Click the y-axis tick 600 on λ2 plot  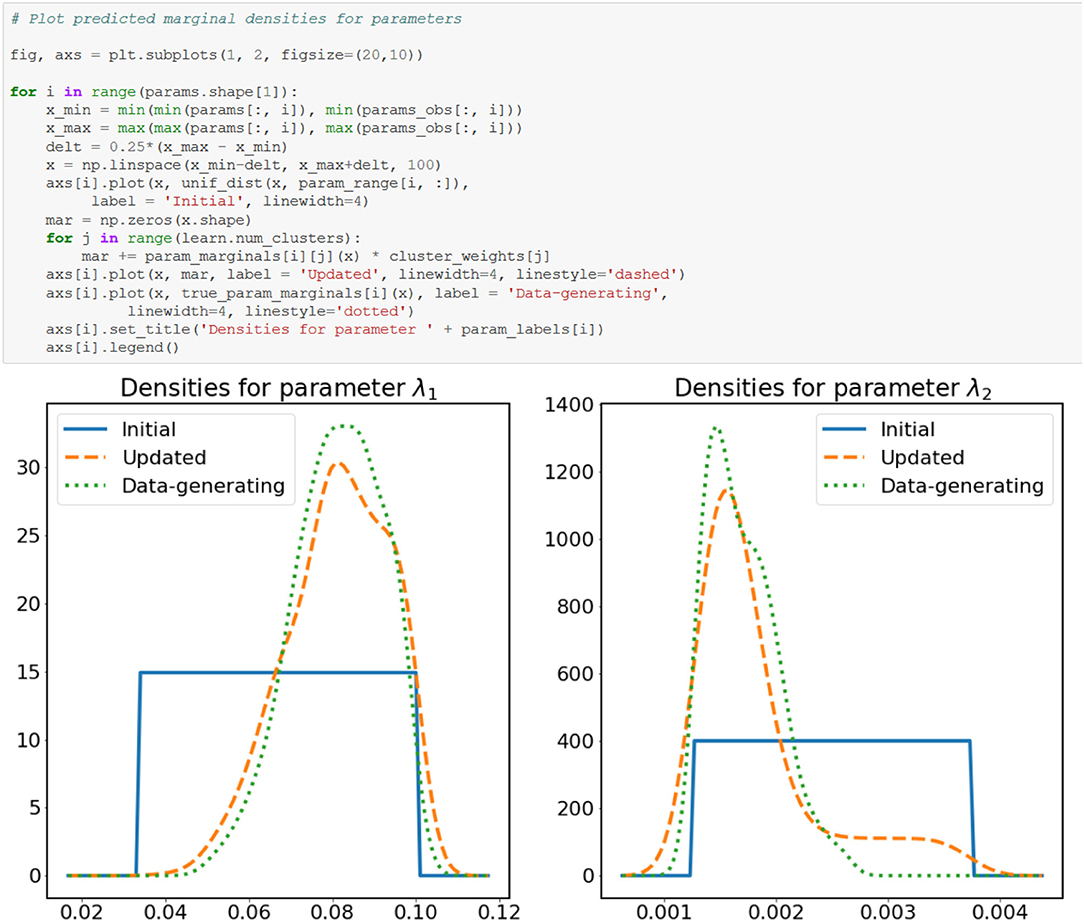[x=575, y=674]
